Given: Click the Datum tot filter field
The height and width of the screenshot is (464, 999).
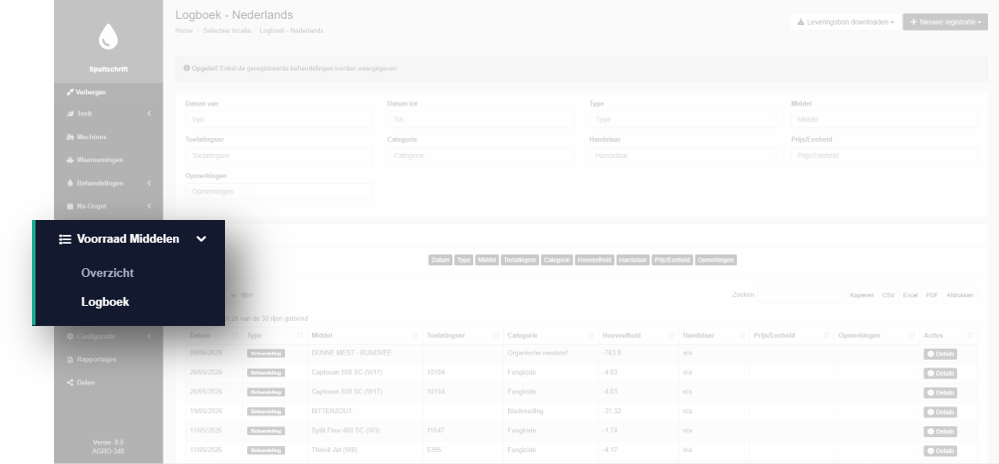Looking at the screenshot, I should pyautogui.click(x=481, y=119).
